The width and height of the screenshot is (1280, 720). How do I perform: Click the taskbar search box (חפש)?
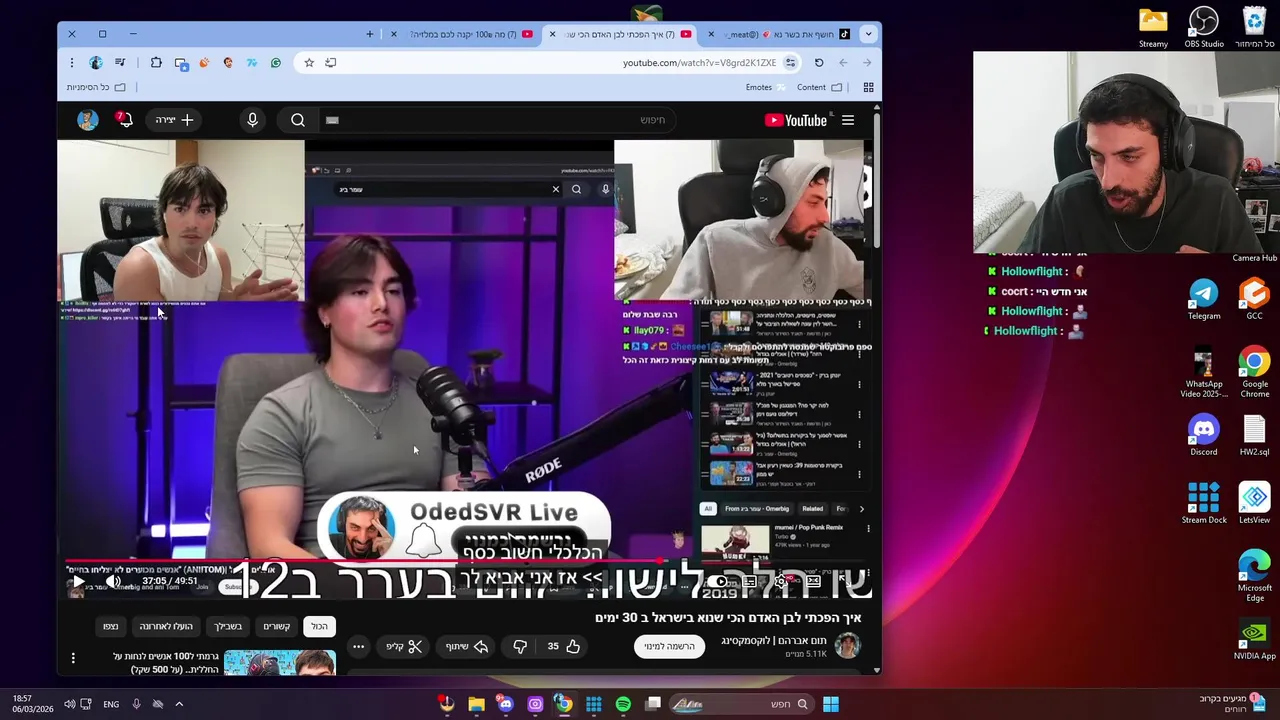[741, 704]
